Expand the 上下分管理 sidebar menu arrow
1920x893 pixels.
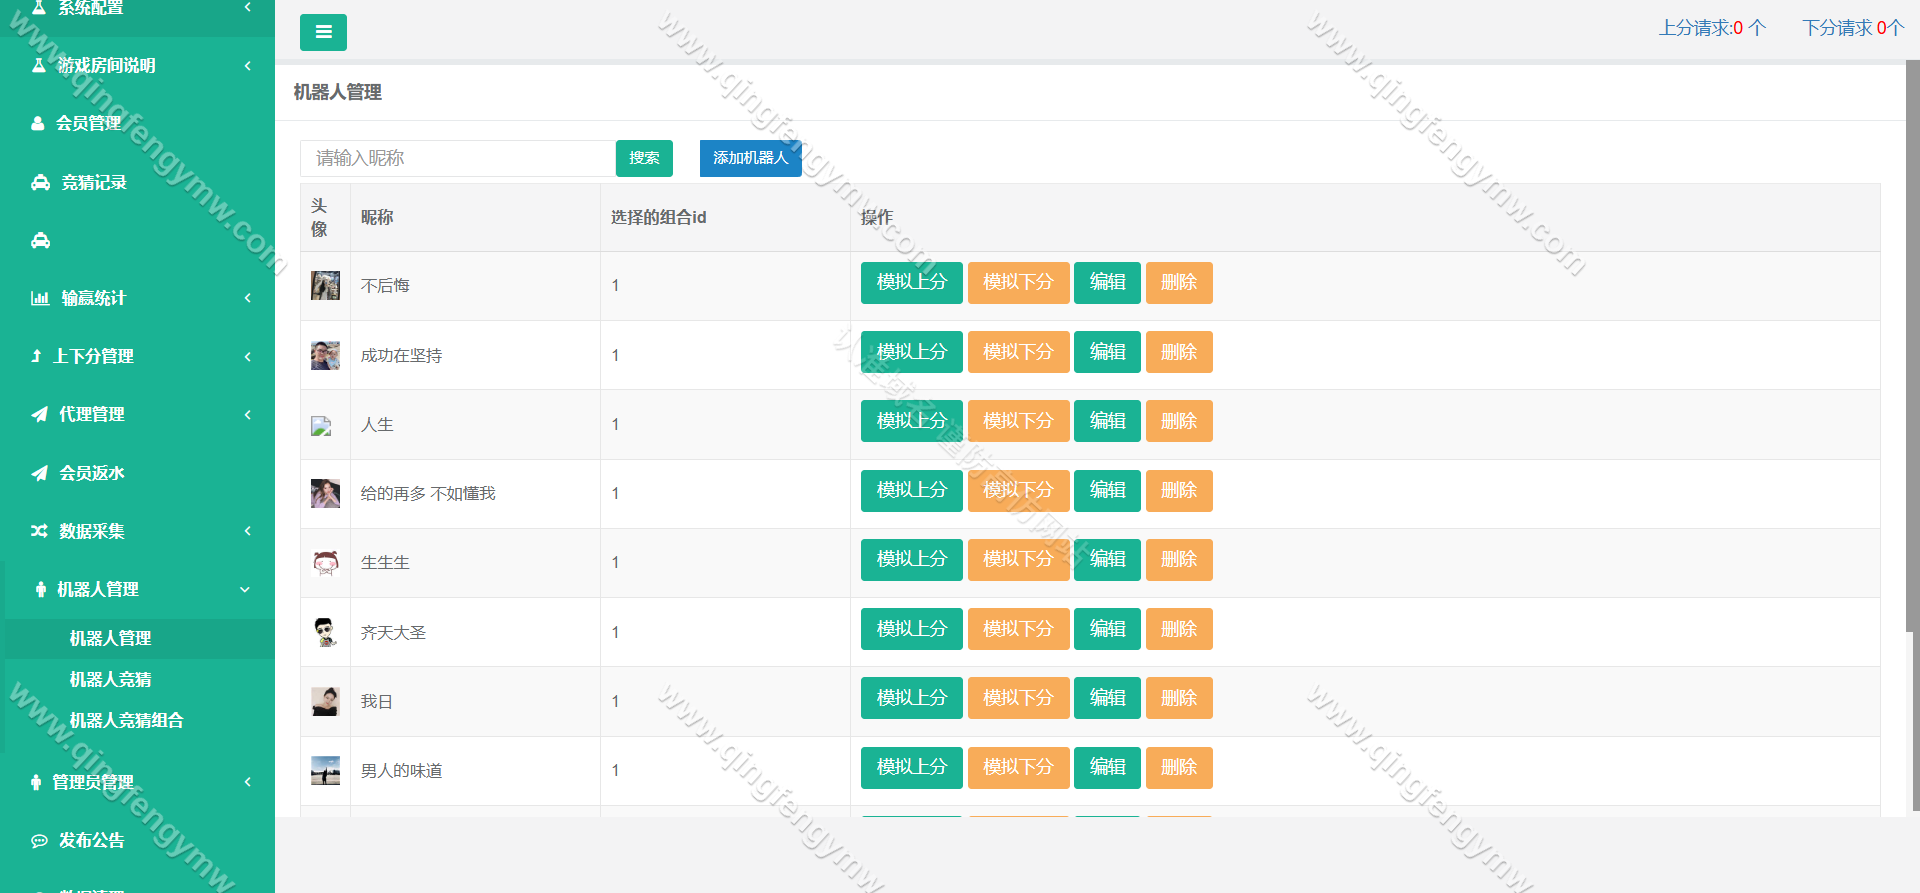pyautogui.click(x=247, y=356)
